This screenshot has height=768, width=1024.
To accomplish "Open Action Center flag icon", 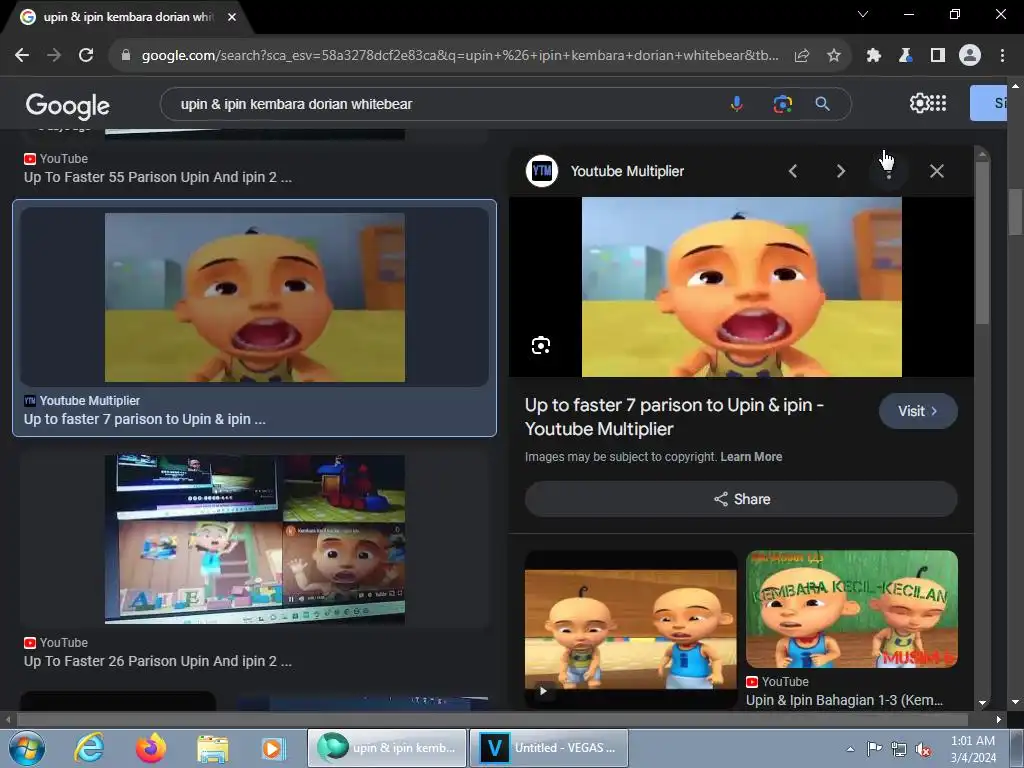I will click(874, 749).
